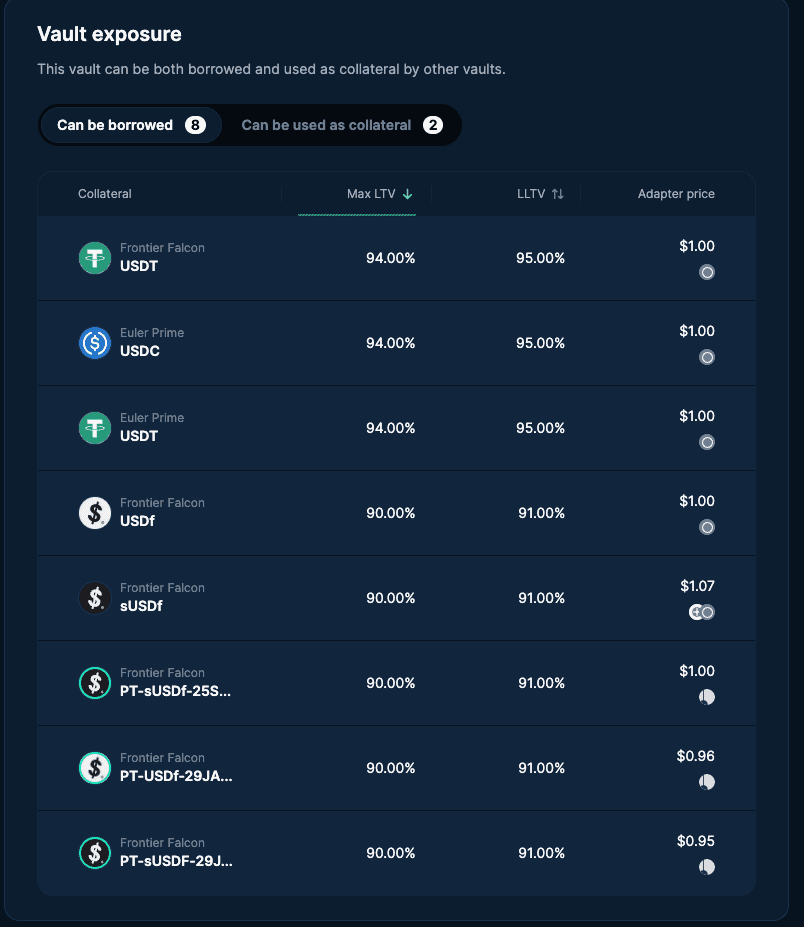Switch to Can be borrowed tab
Screen dimensions: 804x927
130,125
